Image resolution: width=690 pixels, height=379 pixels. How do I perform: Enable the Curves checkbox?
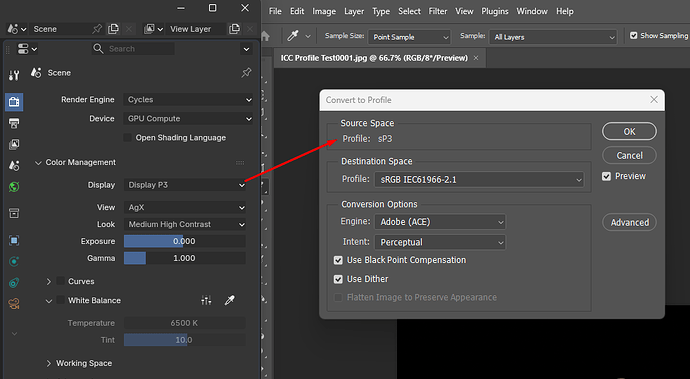click(x=61, y=281)
